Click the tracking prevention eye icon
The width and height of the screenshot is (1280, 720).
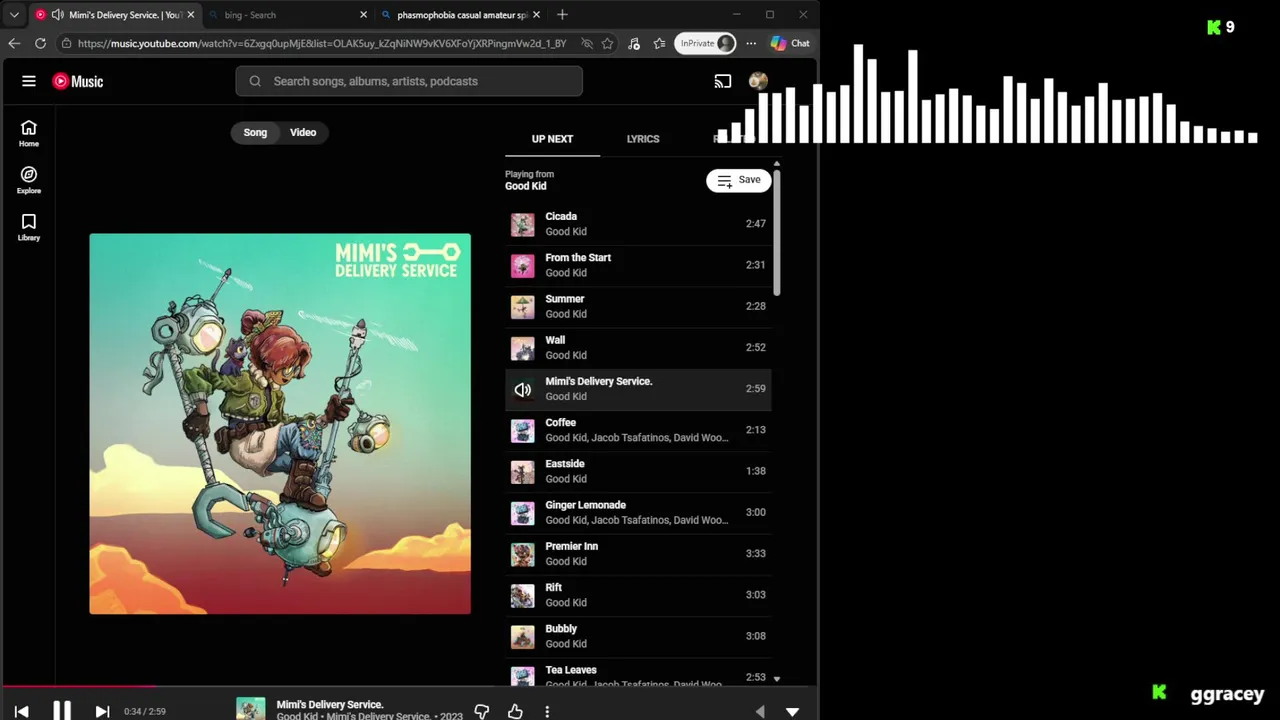pos(587,43)
